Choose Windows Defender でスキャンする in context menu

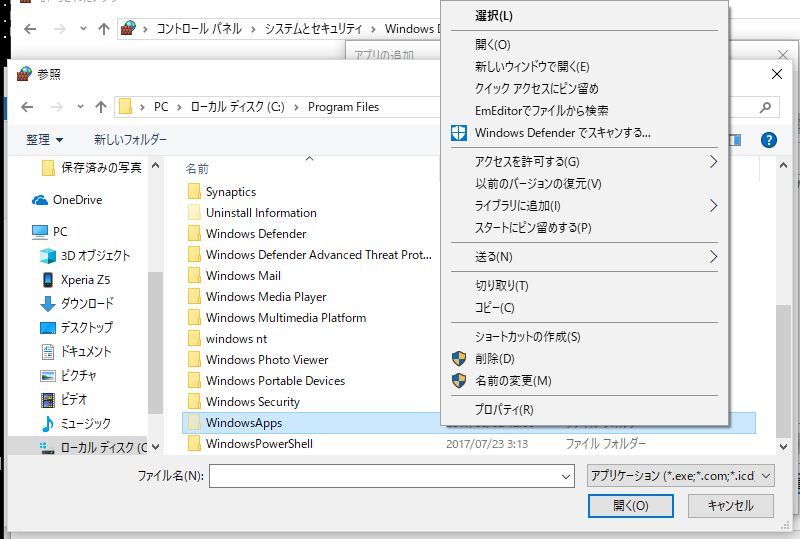point(584,133)
